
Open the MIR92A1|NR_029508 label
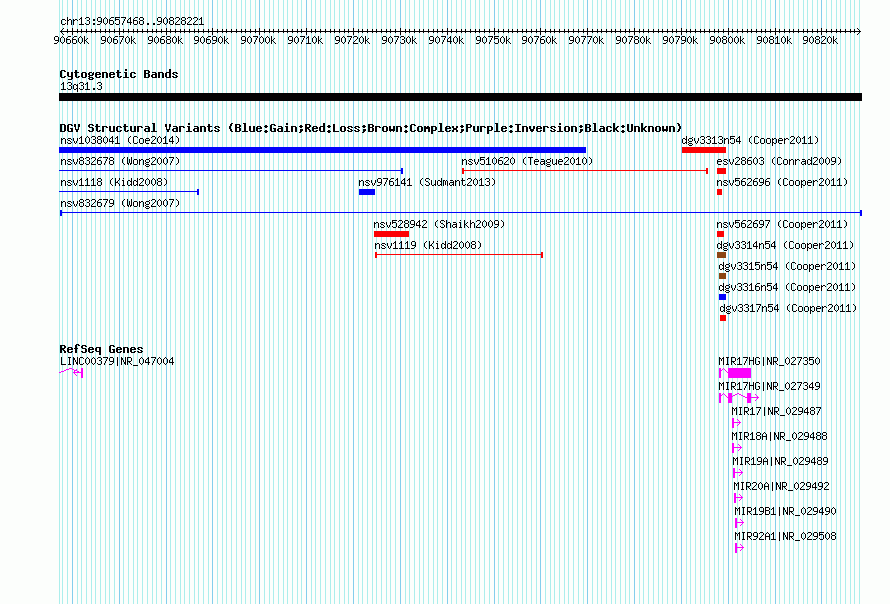(x=786, y=536)
